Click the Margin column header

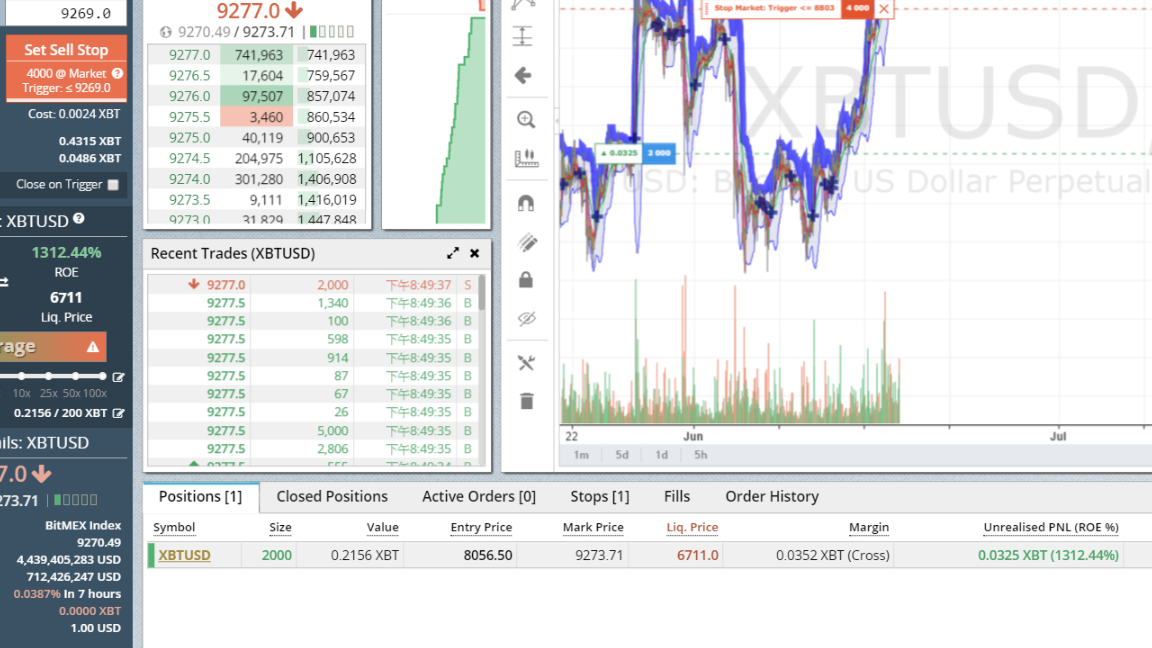tap(869, 528)
